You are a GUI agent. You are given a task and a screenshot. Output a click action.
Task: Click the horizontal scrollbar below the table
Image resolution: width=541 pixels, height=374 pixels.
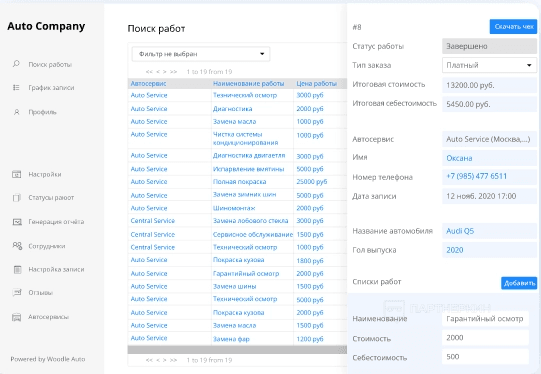click(x=237, y=350)
